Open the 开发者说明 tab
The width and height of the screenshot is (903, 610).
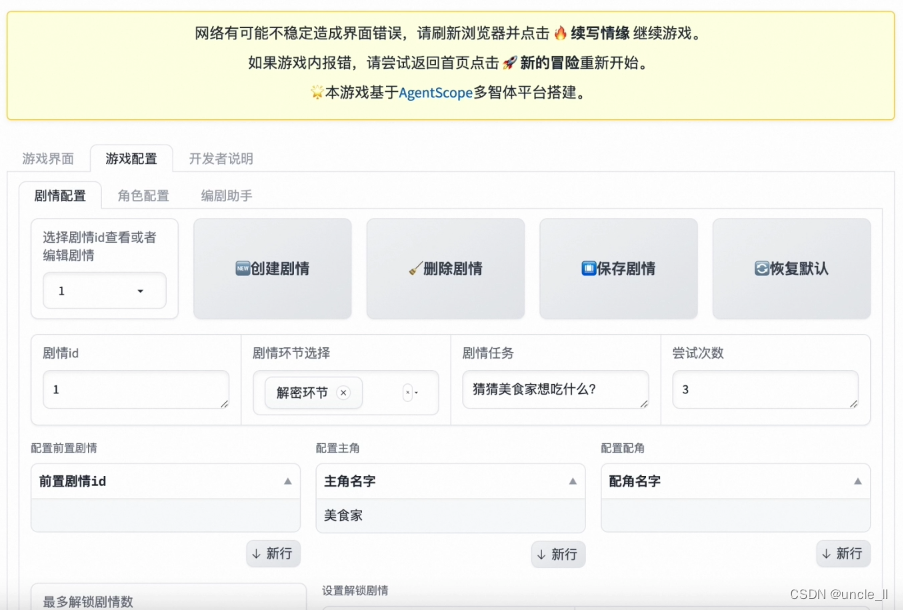(x=221, y=158)
